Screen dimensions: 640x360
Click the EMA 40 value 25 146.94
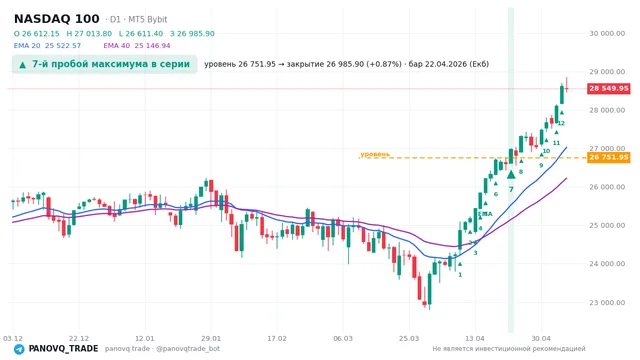[x=152, y=46]
